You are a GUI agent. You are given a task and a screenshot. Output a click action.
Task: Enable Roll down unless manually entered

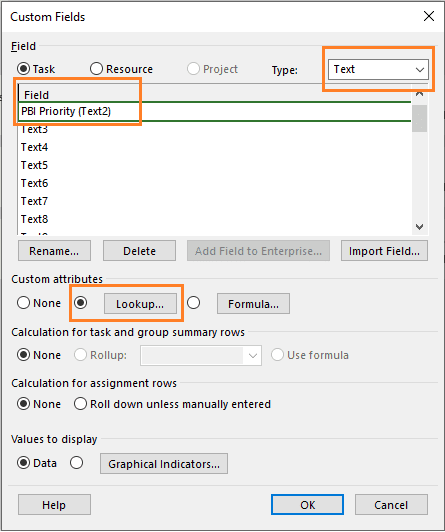pos(80,404)
